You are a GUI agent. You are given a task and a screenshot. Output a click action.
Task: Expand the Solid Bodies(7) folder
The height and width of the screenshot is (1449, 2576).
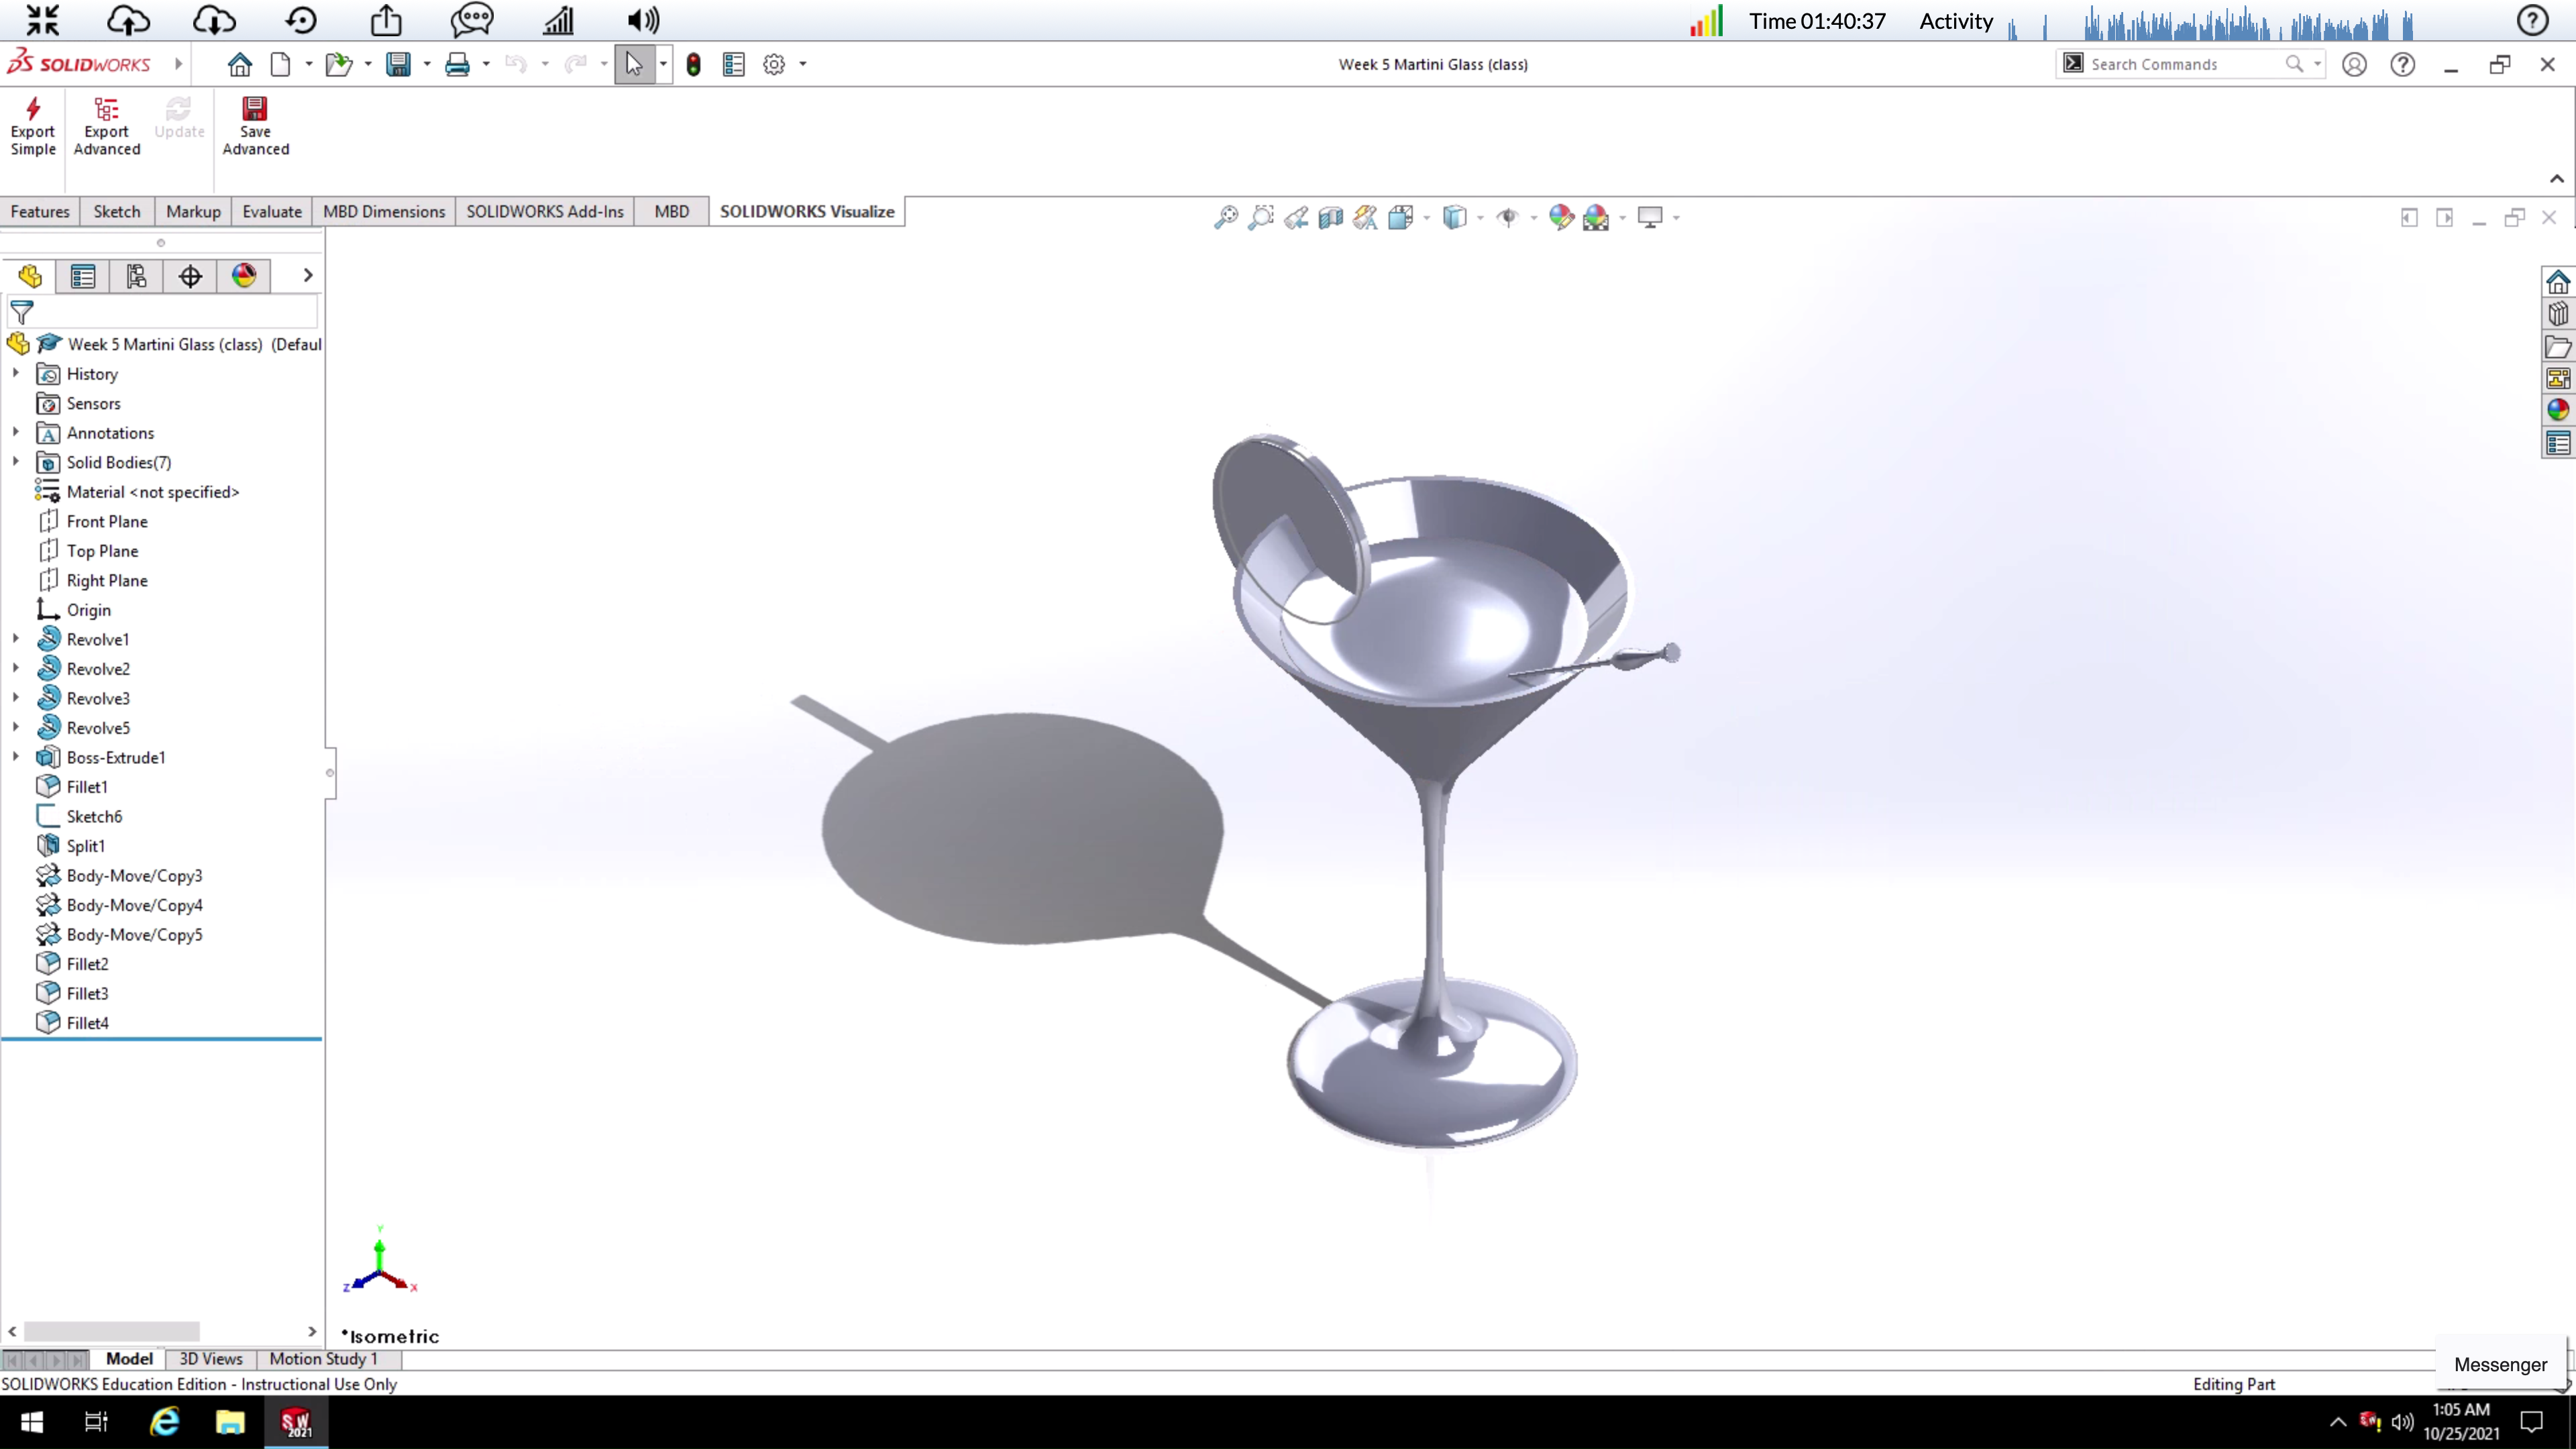coord(16,462)
